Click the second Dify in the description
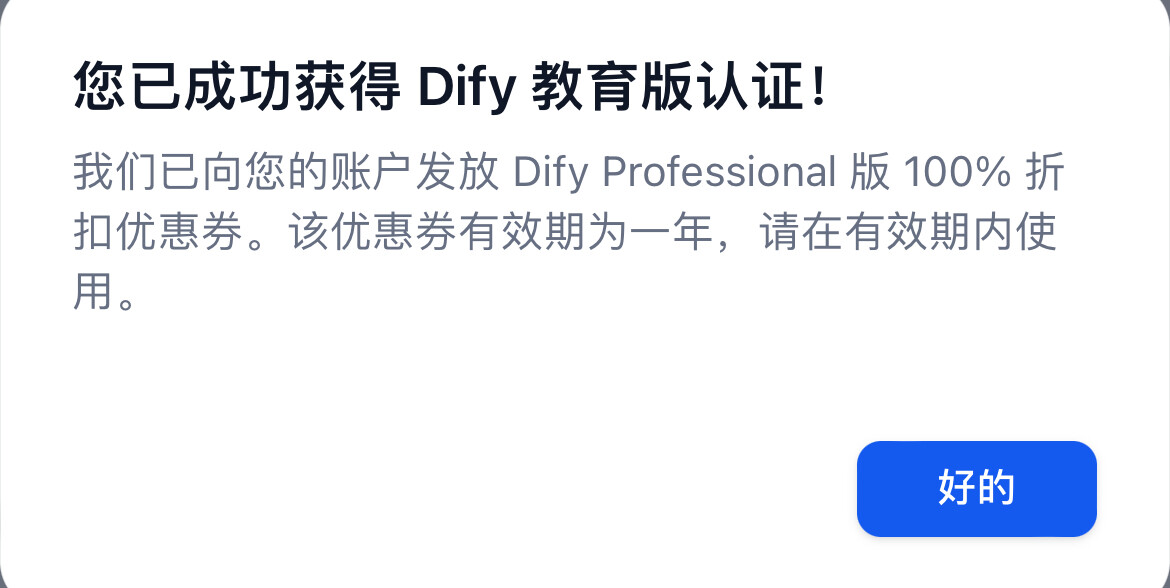This screenshot has width=1170, height=588. point(551,172)
